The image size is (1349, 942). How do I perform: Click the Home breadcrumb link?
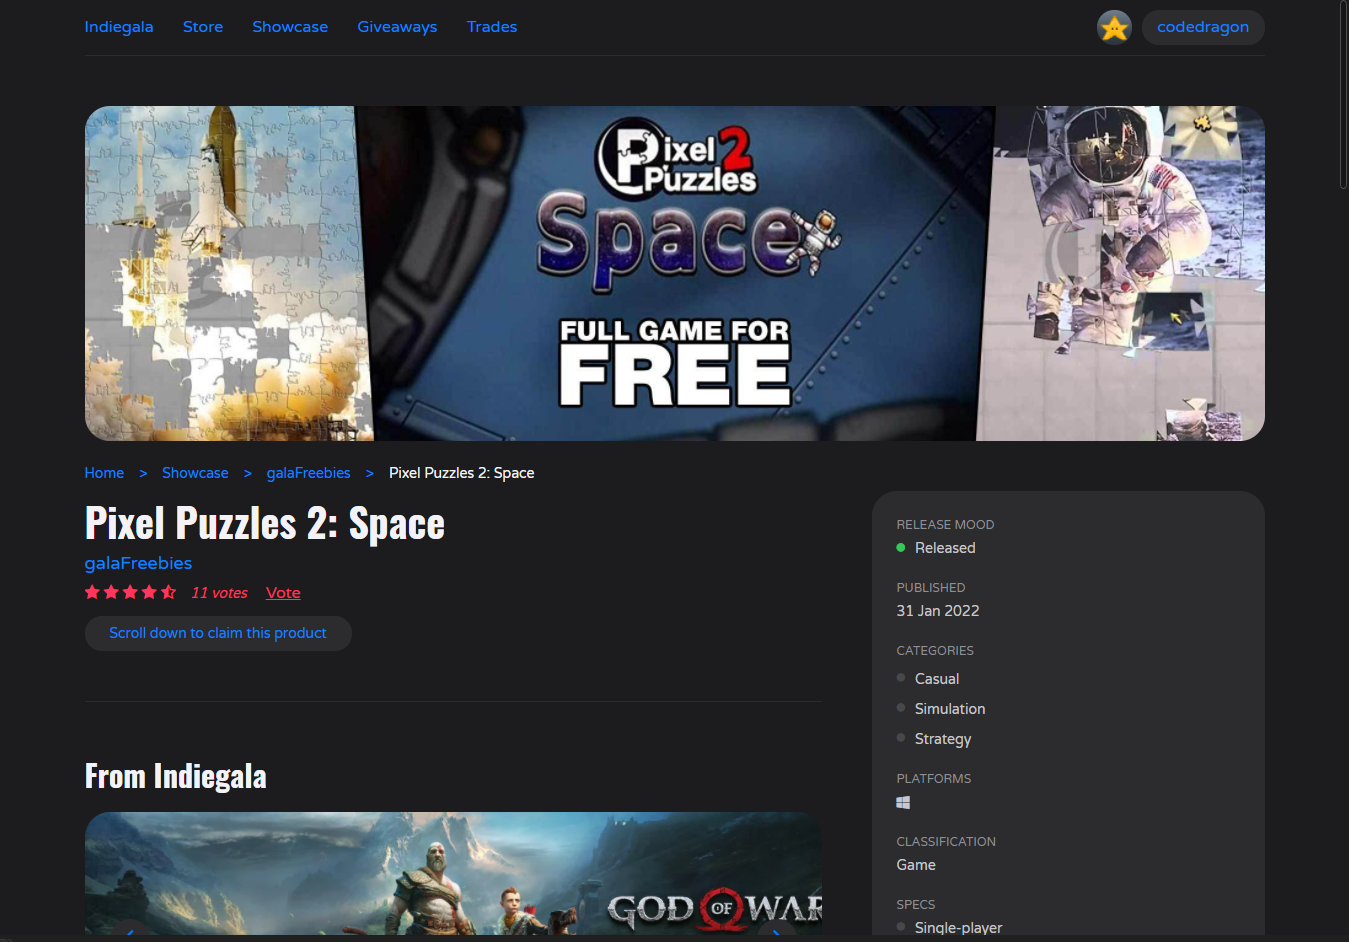tap(104, 473)
